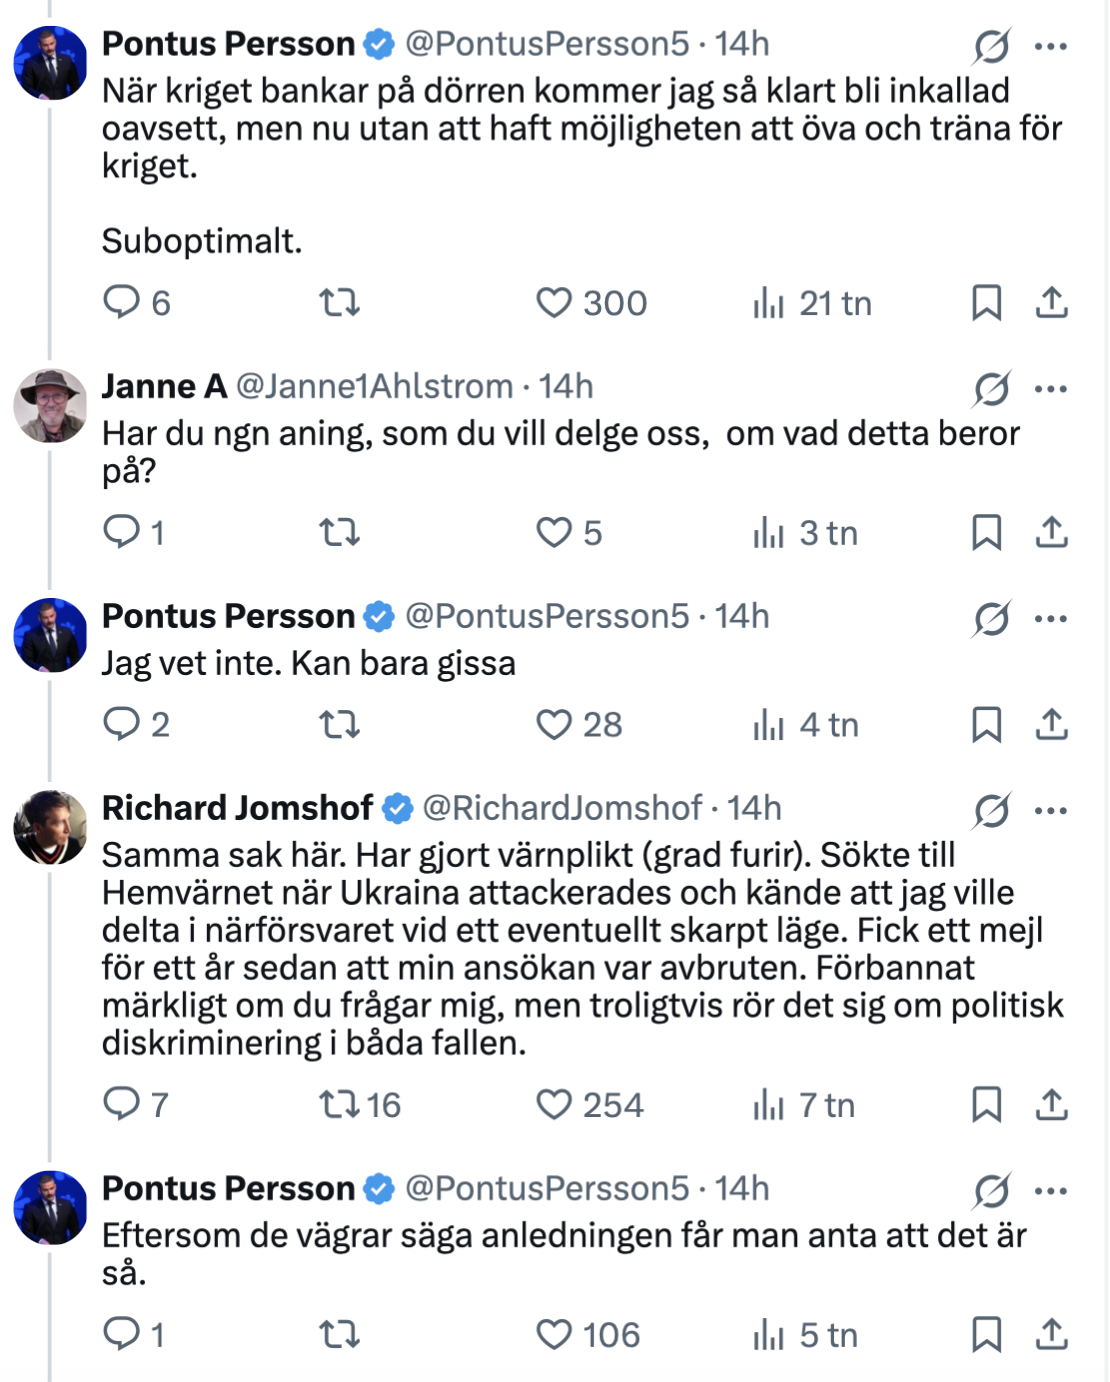The width and height of the screenshot is (1110, 1382).
Task: Repost Richard Jomshof's tweet with 16 reposts
Action: 340,1104
